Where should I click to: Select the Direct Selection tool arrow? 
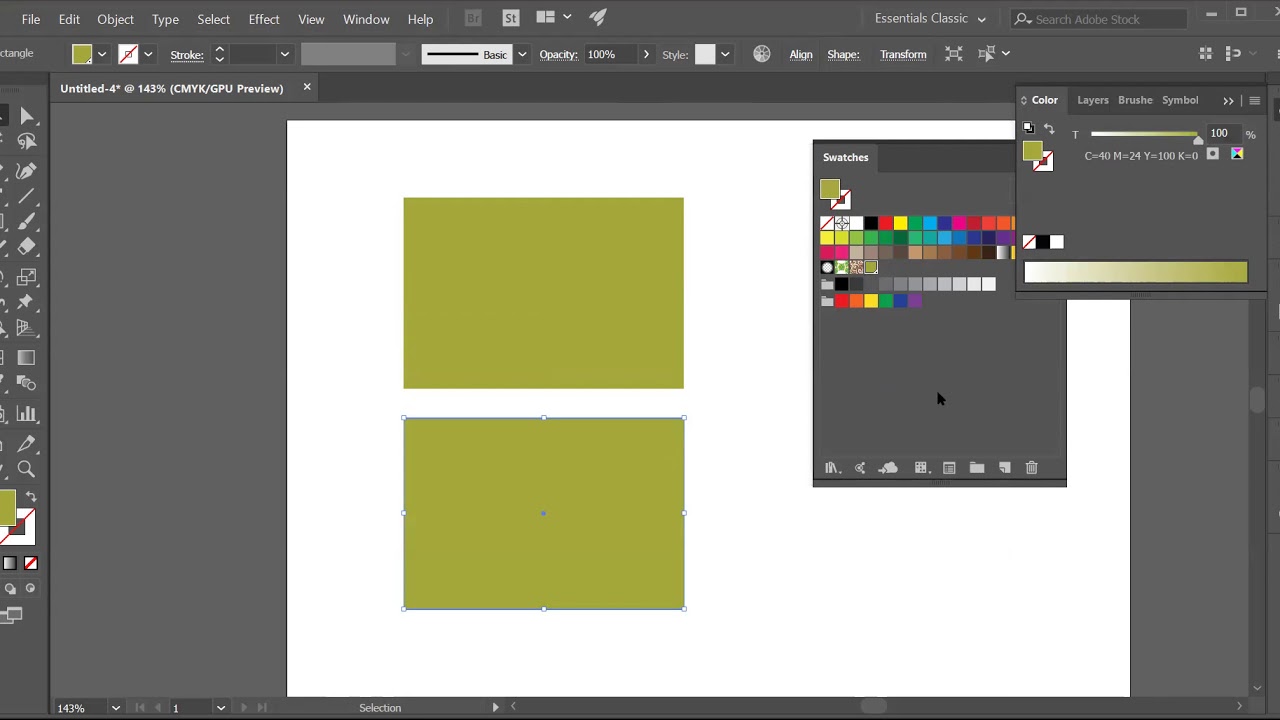(x=27, y=116)
